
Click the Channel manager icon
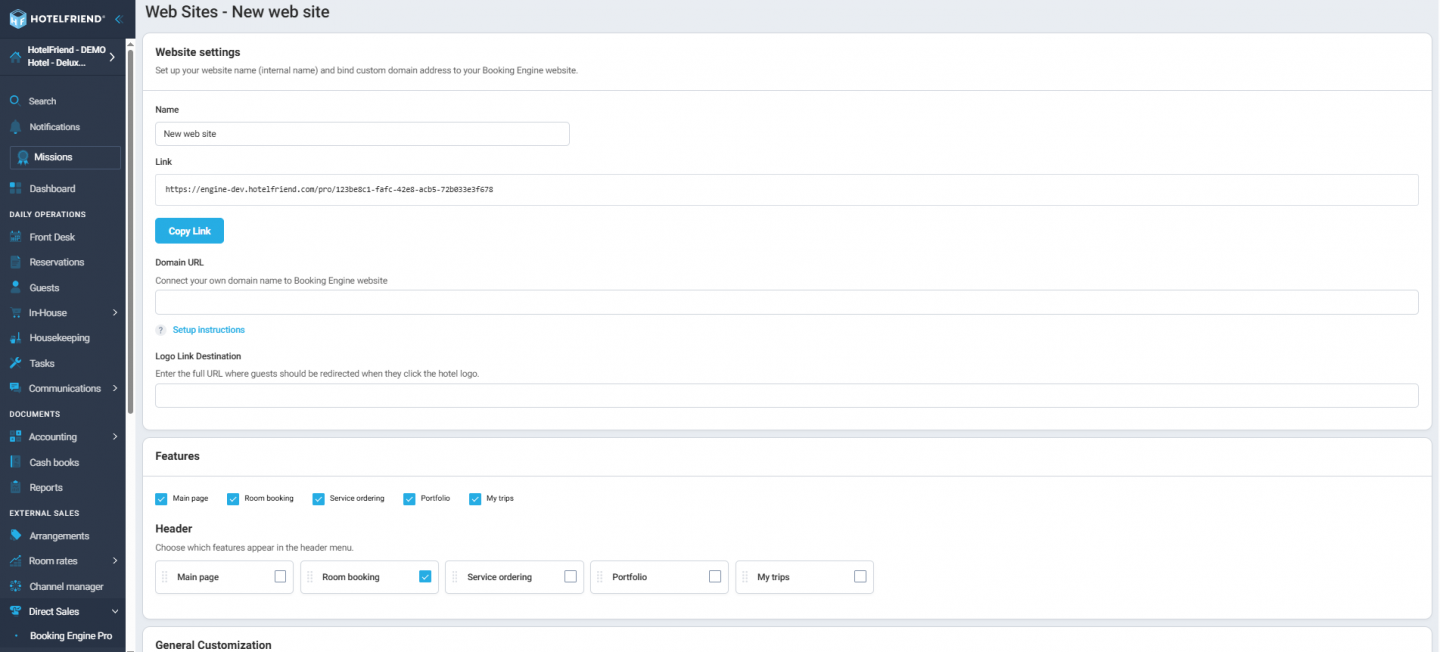[16, 585]
